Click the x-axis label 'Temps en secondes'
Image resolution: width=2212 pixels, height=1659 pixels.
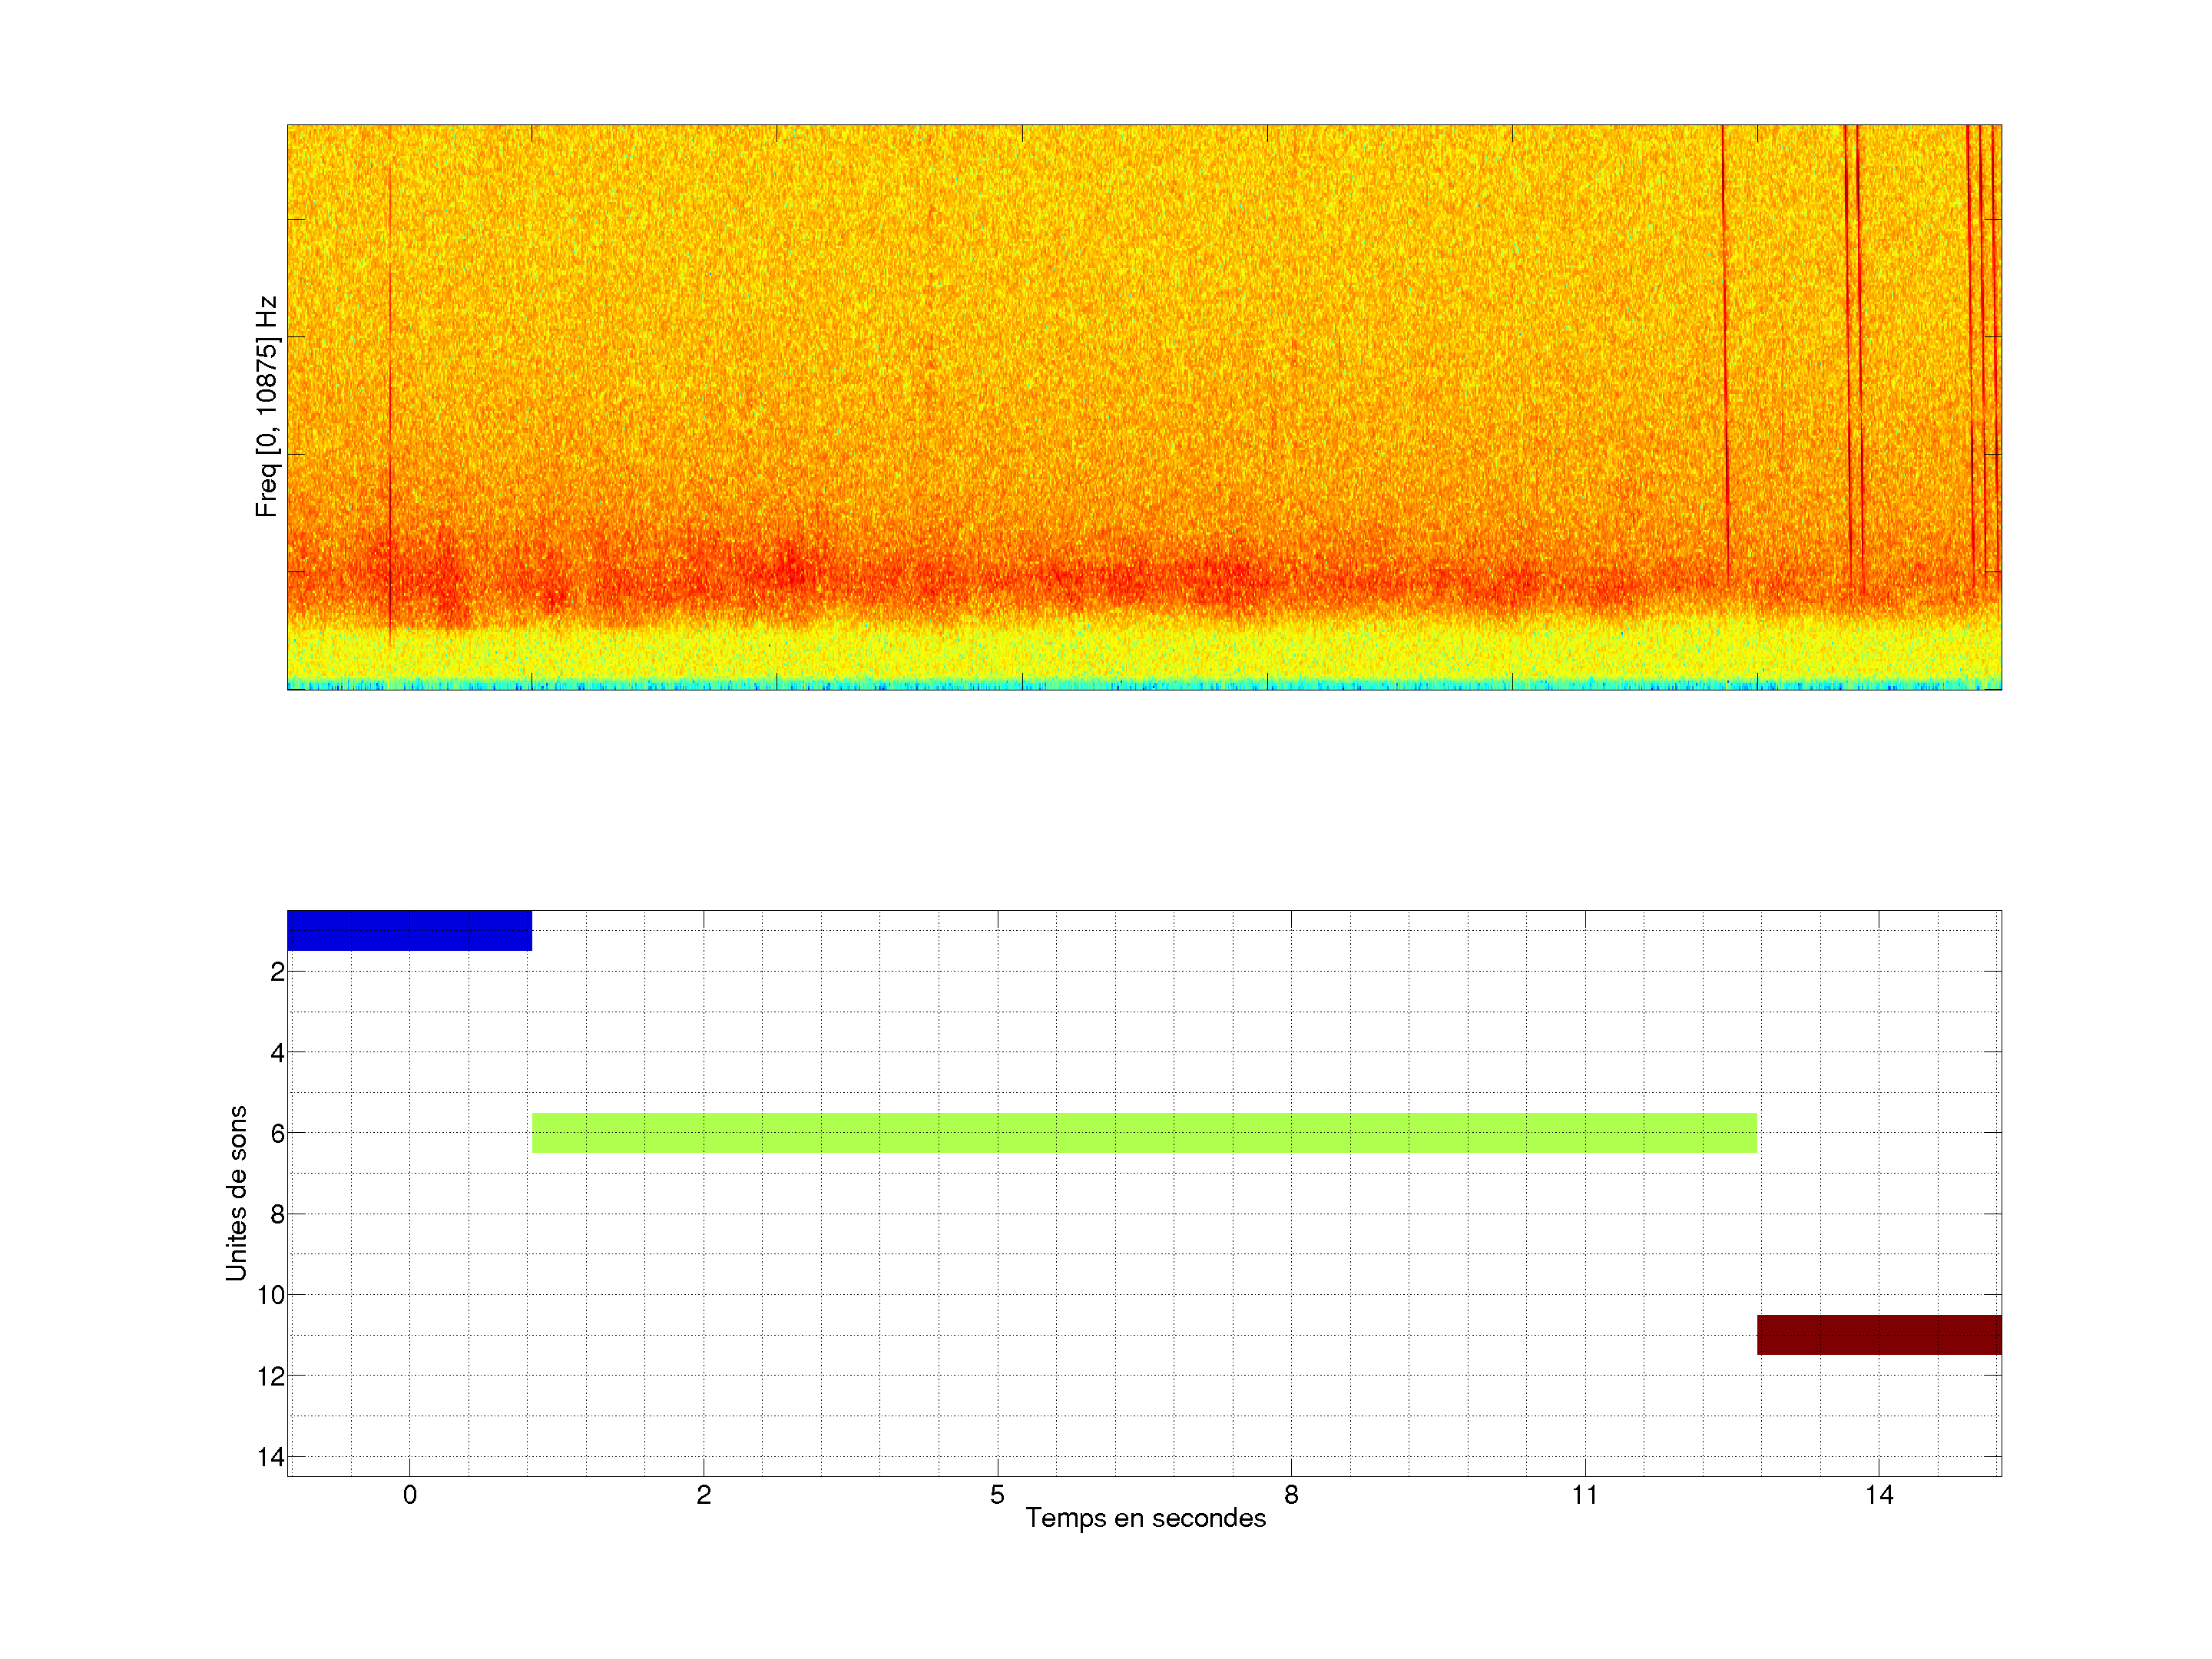click(1145, 1518)
